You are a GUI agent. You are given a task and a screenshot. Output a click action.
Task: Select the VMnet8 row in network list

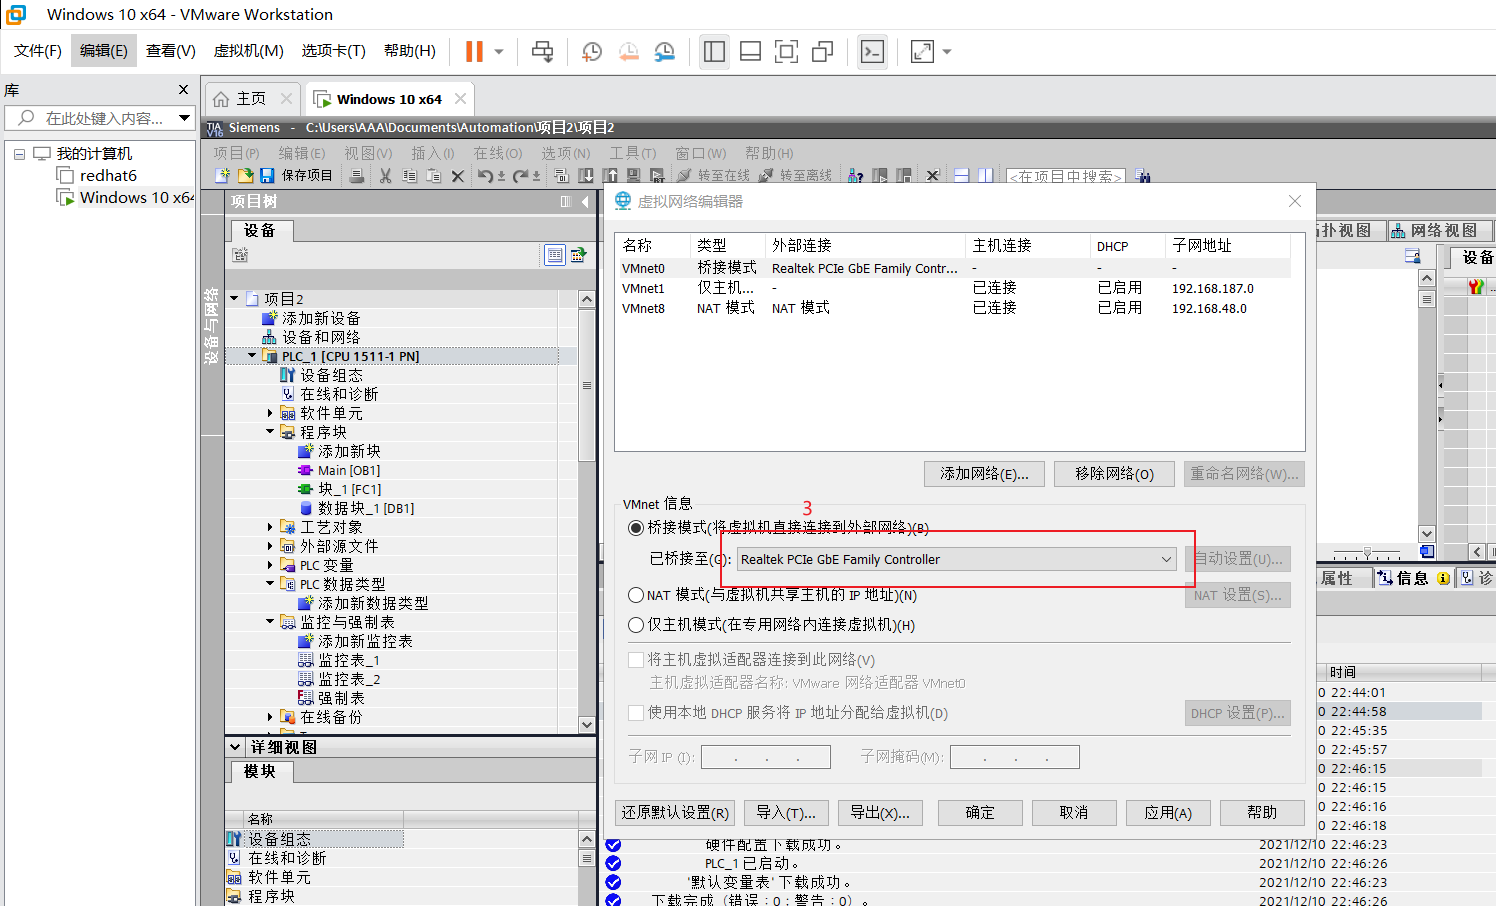coord(953,308)
